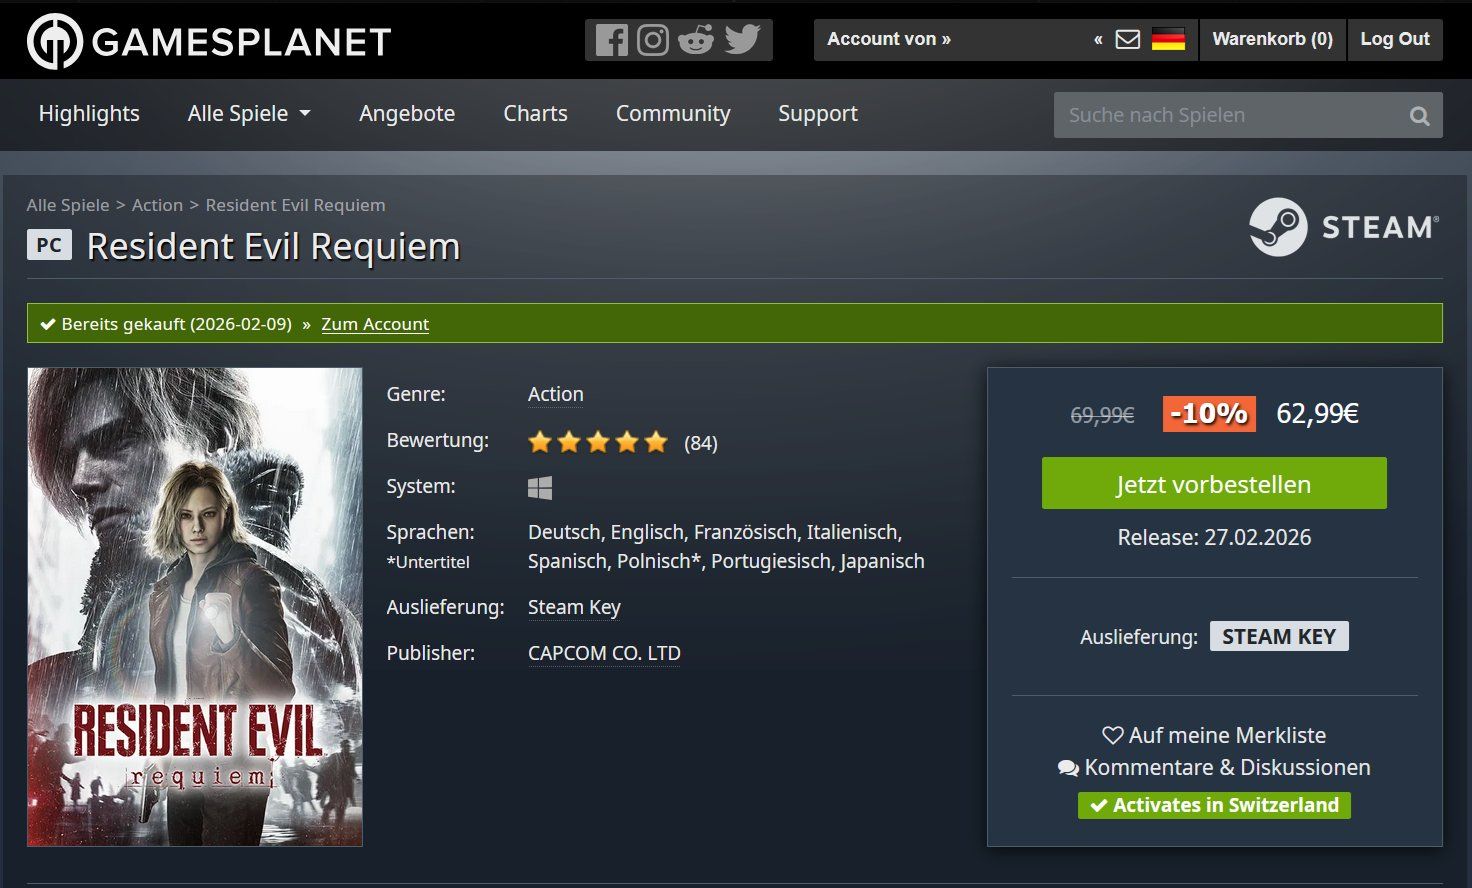This screenshot has height=888, width=1472.
Task: Click the 62,99€ price
Action: 1317,413
